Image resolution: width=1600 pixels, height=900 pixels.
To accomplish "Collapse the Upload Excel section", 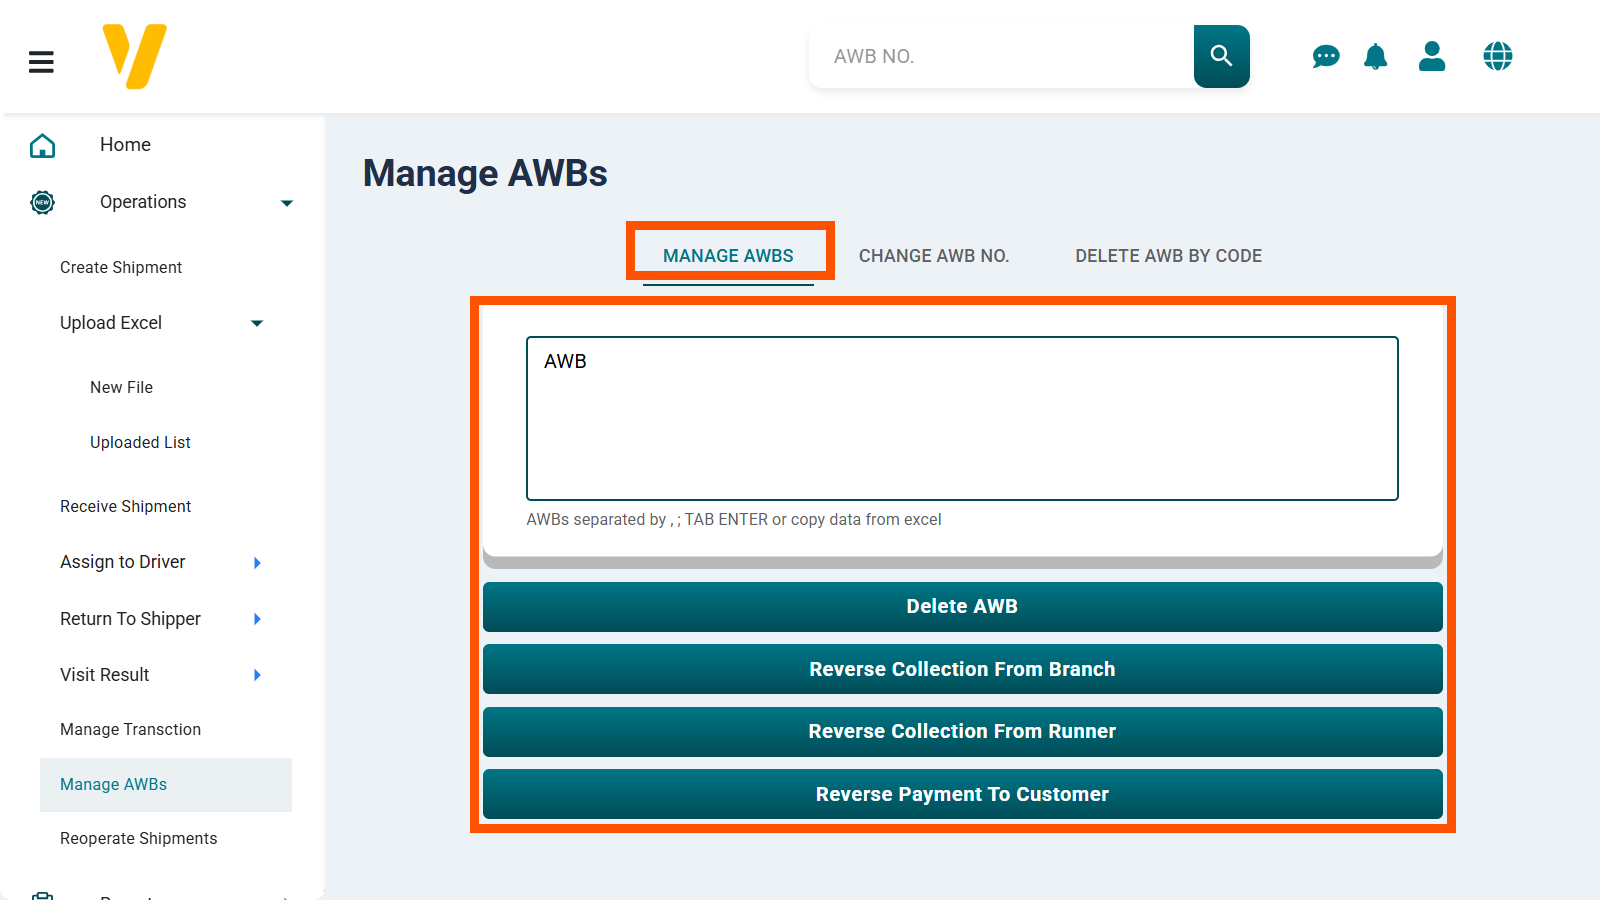I will [257, 322].
